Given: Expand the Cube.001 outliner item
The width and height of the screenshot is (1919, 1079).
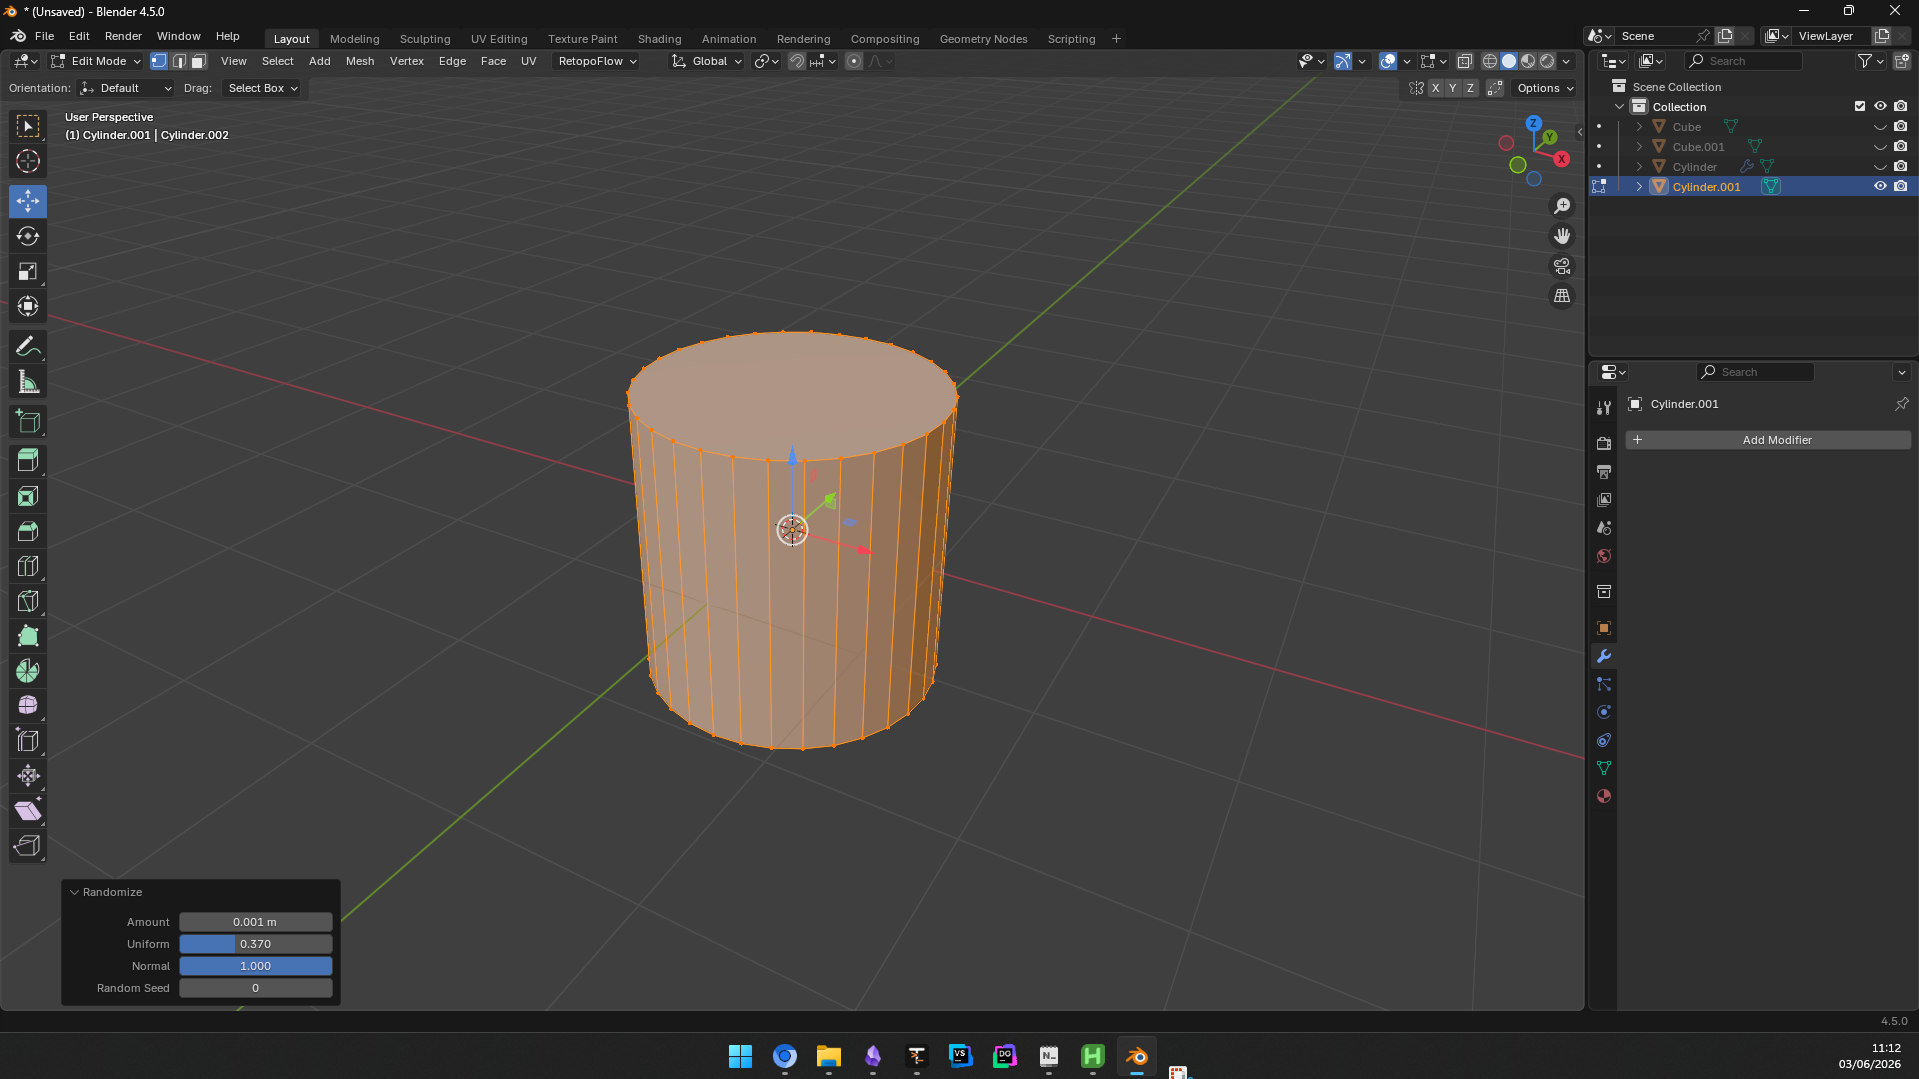Looking at the screenshot, I should coord(1639,146).
